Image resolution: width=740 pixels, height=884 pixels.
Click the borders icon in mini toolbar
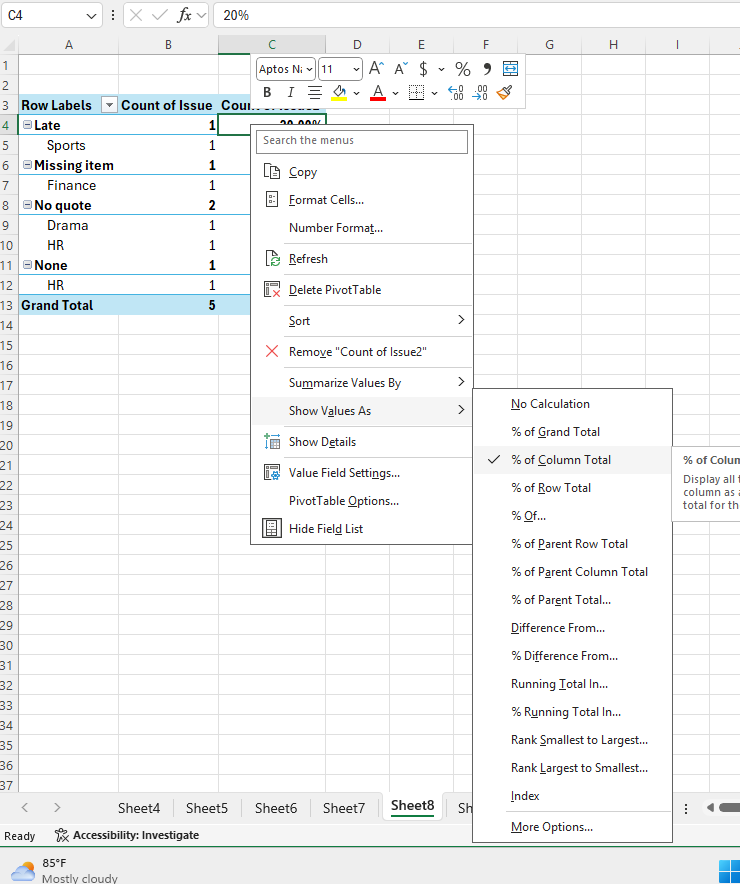[416, 92]
